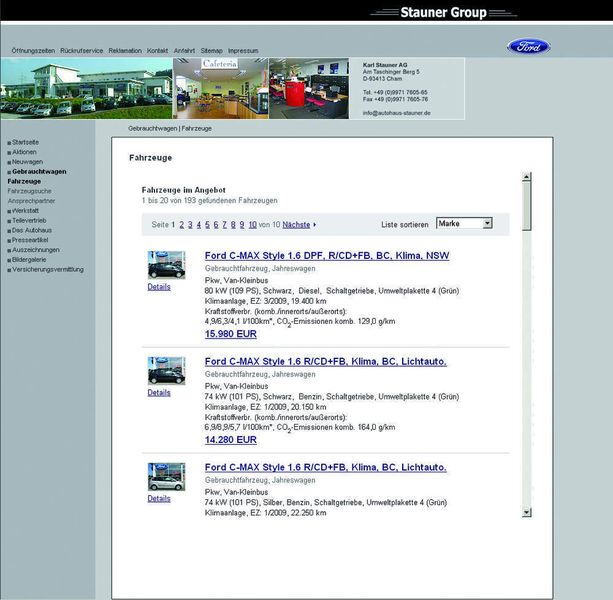Open Auszeichnungen in the sidebar

click(x=36, y=250)
